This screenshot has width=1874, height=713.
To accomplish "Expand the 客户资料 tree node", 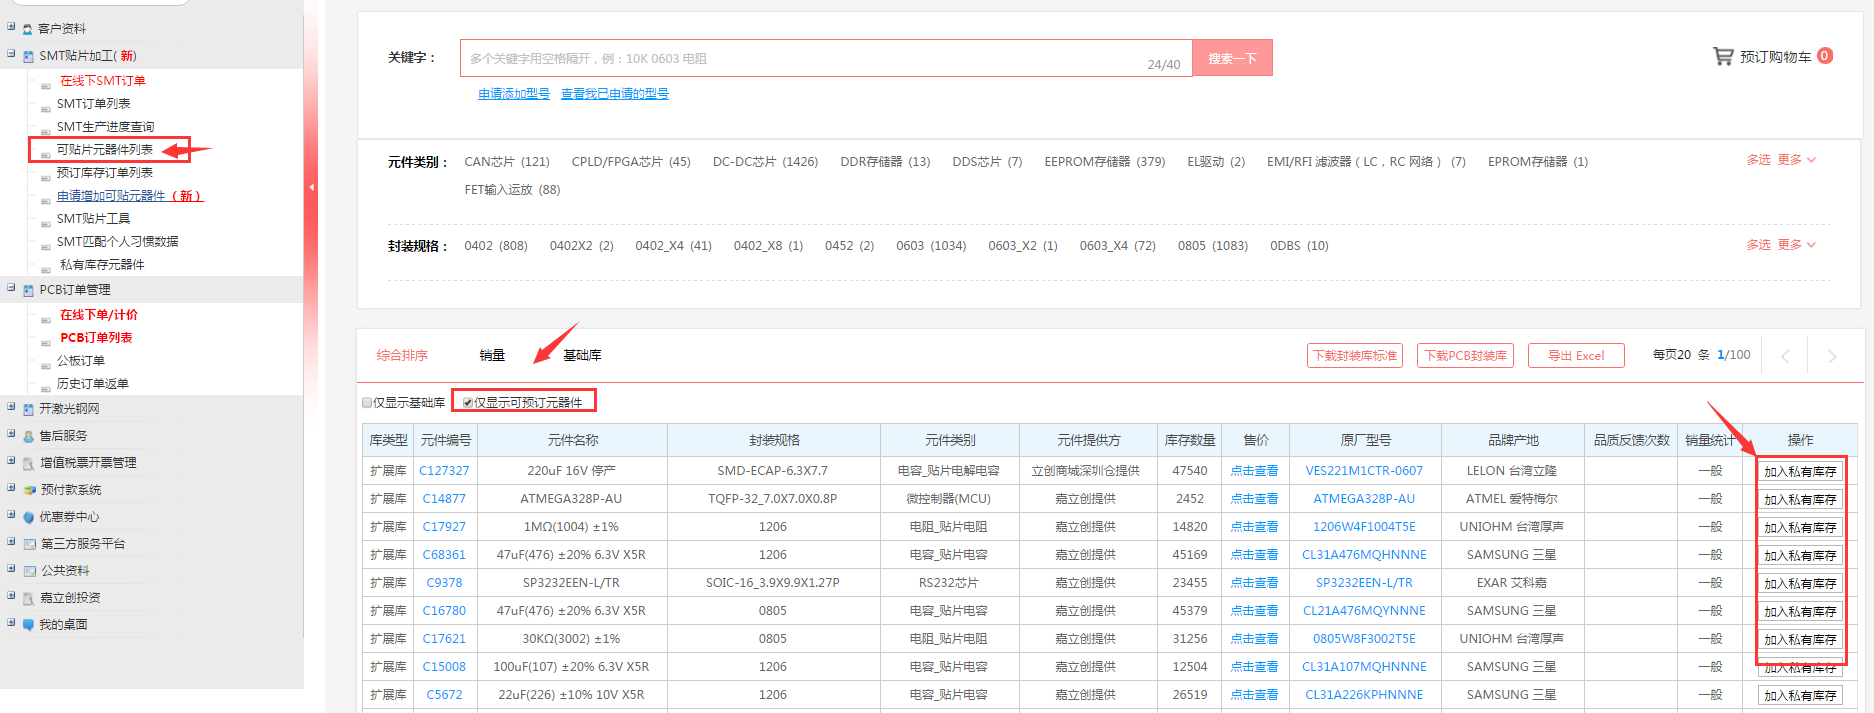I will 11,27.
